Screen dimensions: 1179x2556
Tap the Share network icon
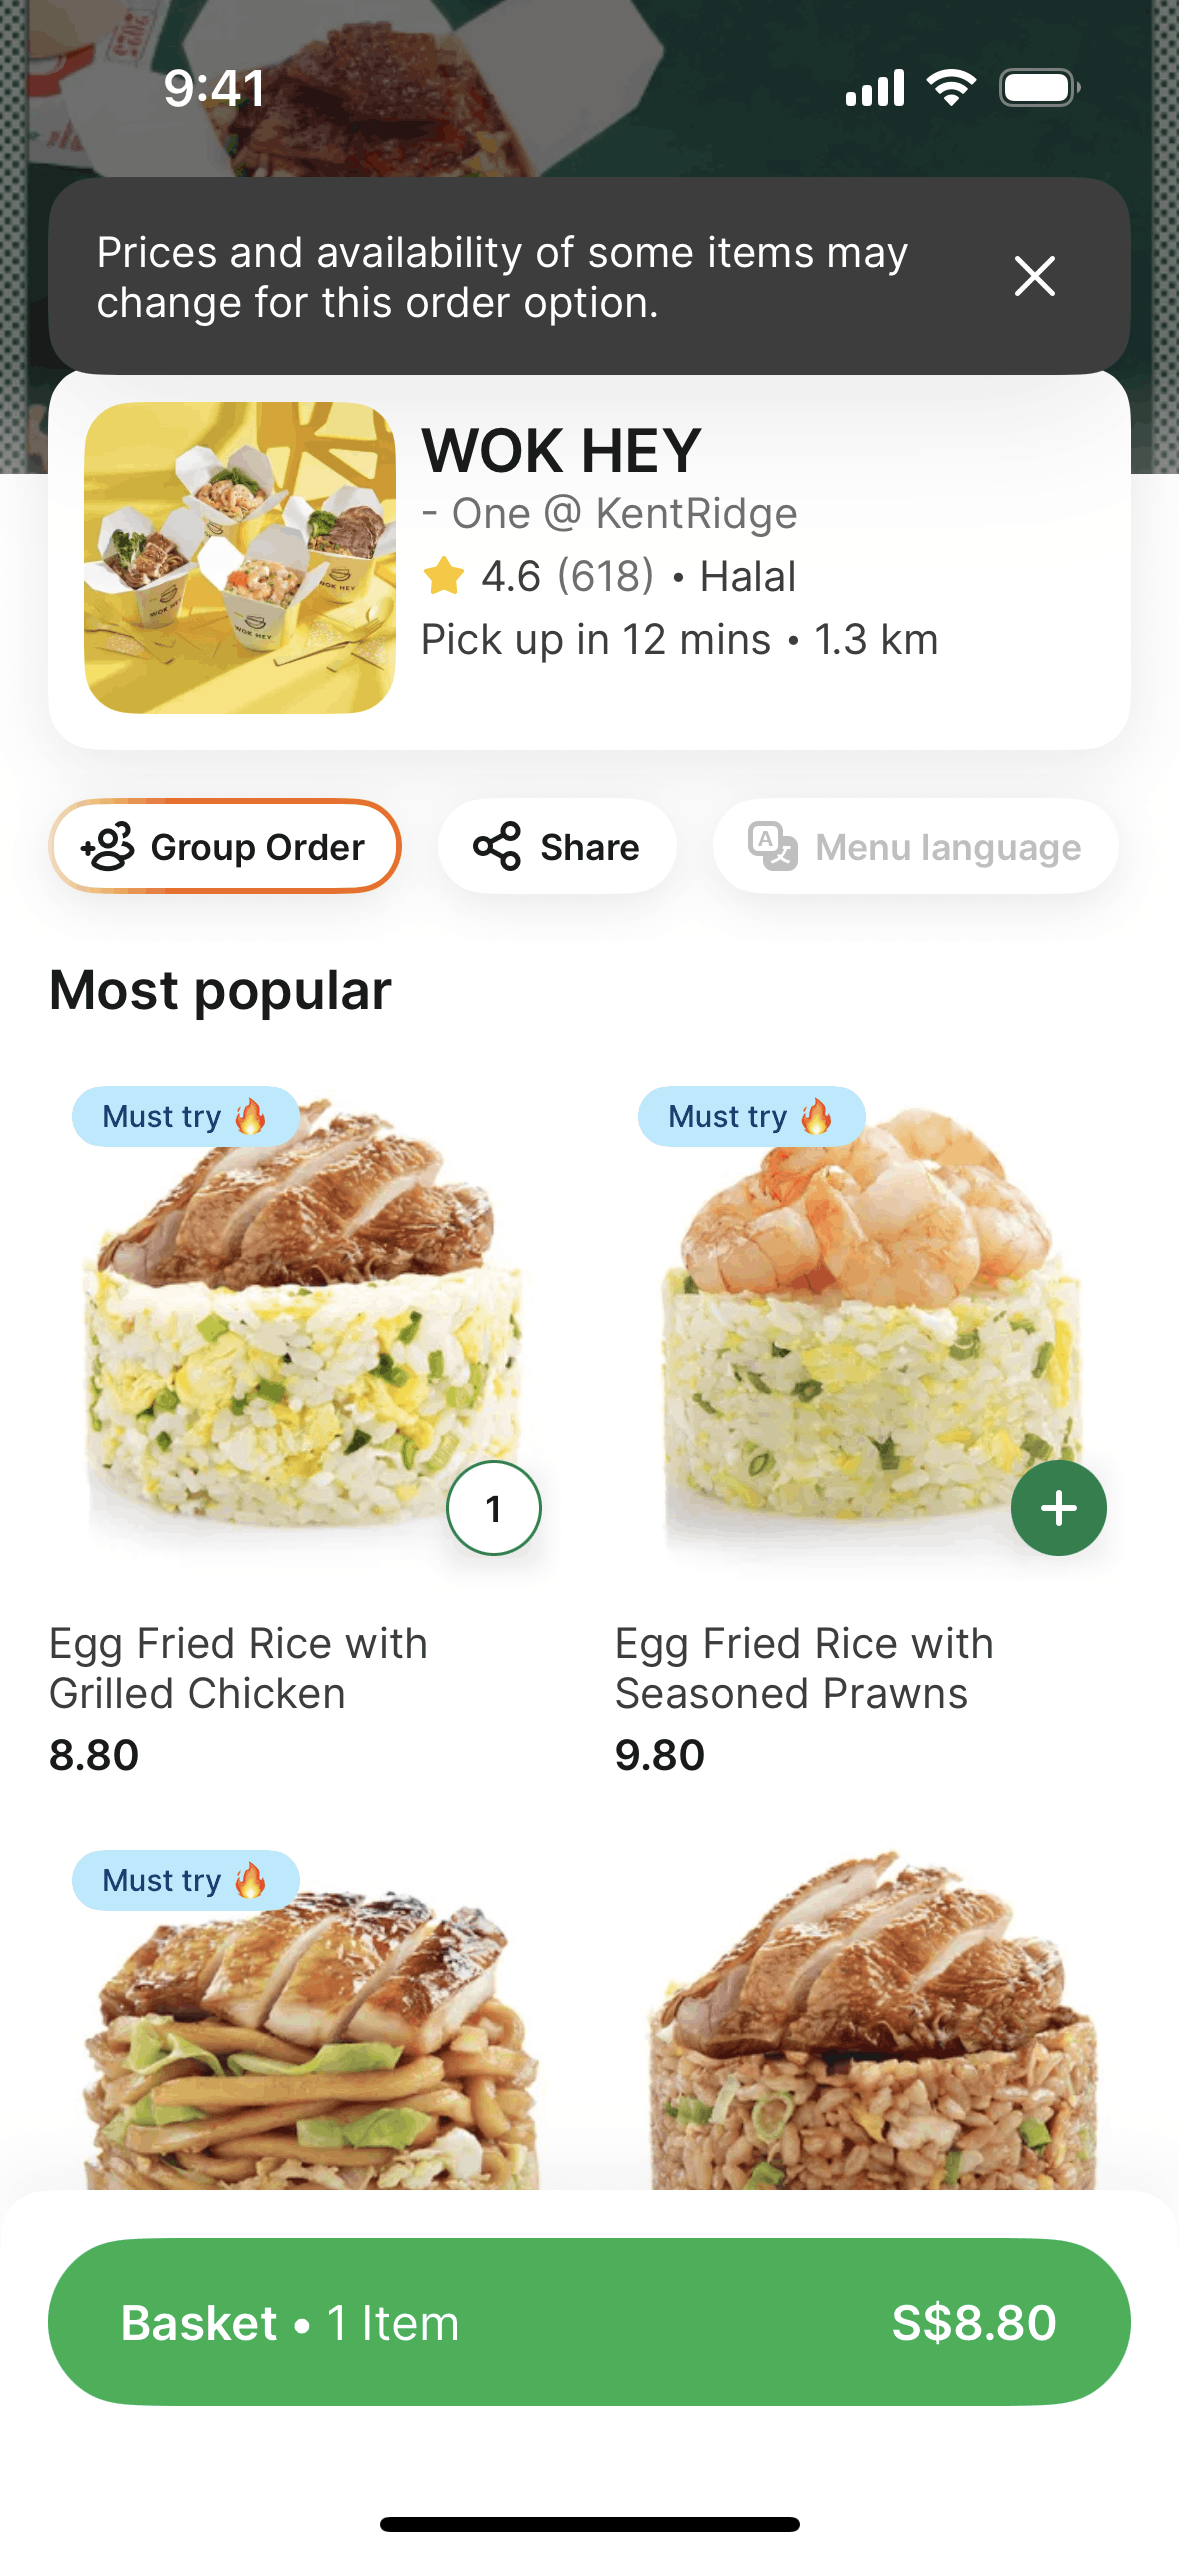coord(497,846)
